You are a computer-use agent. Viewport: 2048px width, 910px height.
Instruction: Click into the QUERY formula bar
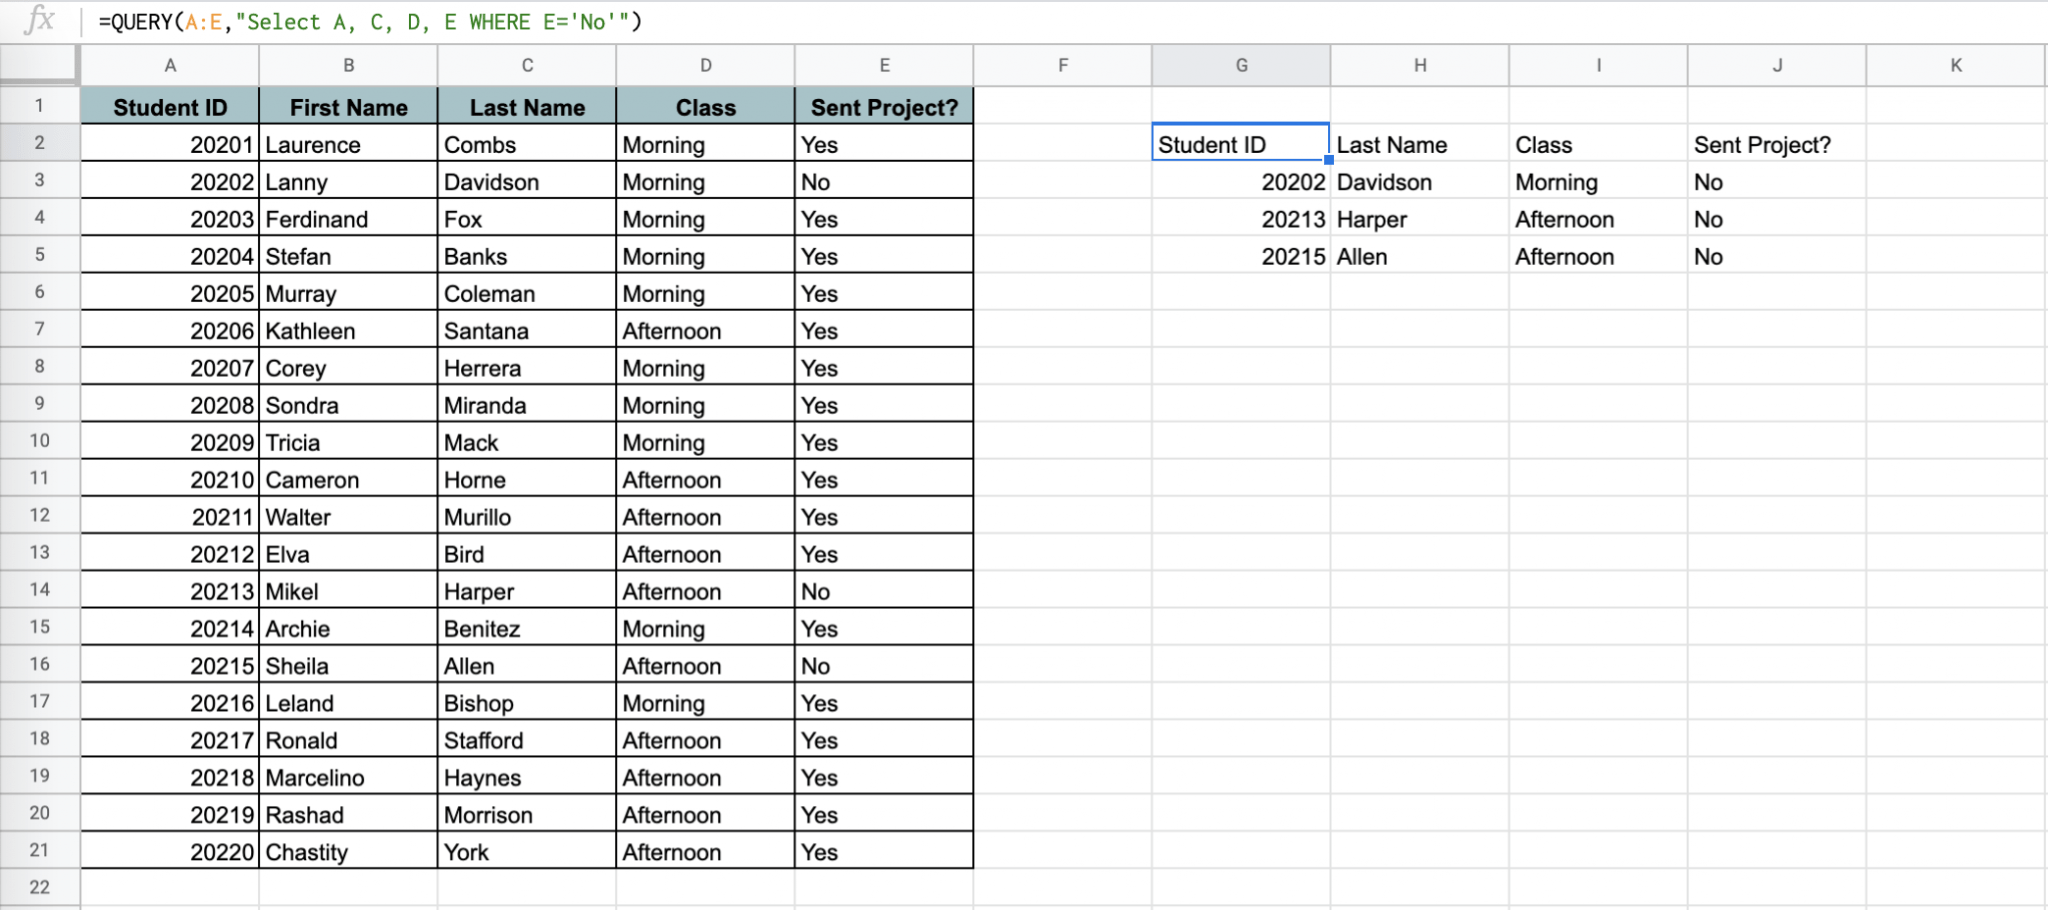[x=1070, y=22]
